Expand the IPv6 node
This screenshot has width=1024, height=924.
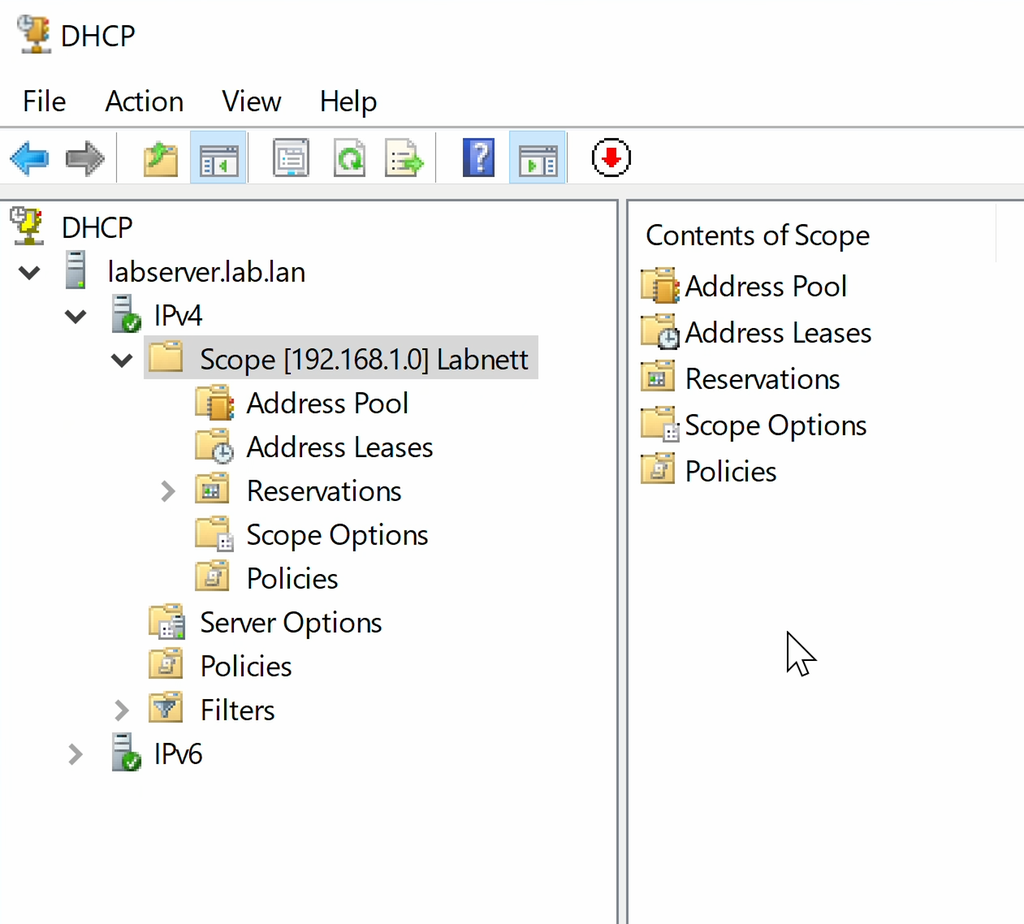[75, 754]
